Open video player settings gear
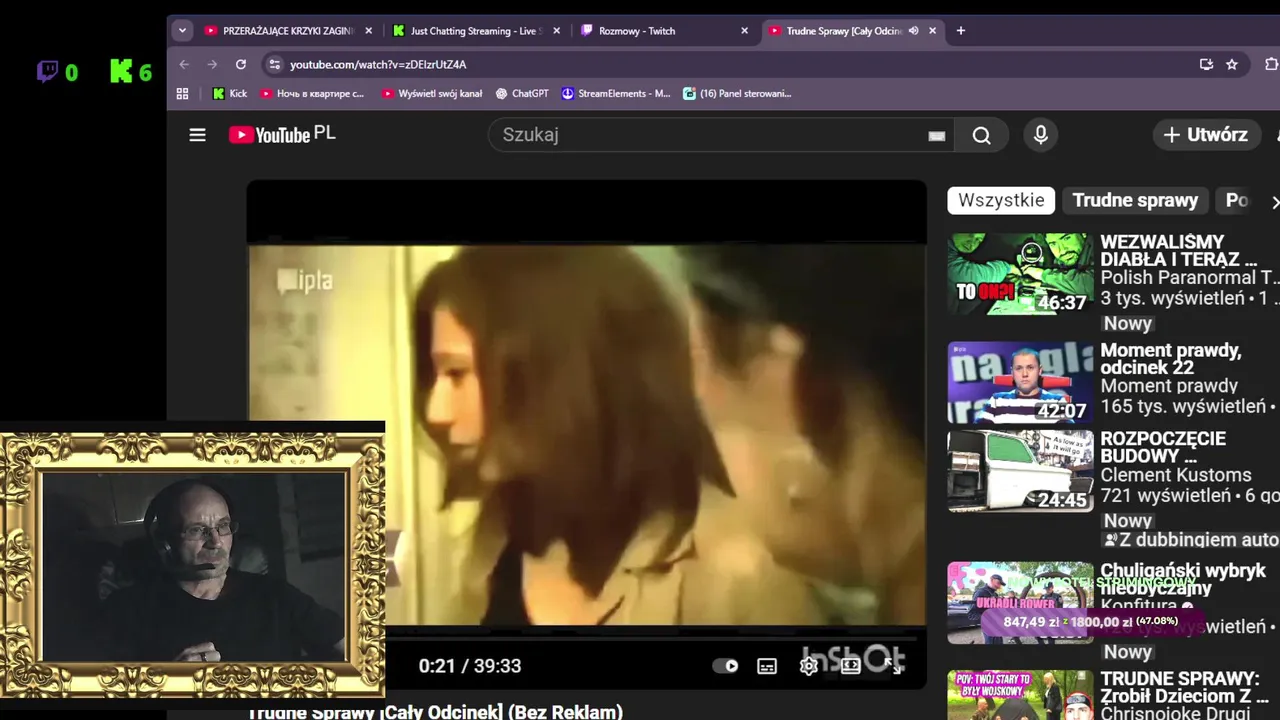Viewport: 1280px width, 720px height. tap(809, 666)
